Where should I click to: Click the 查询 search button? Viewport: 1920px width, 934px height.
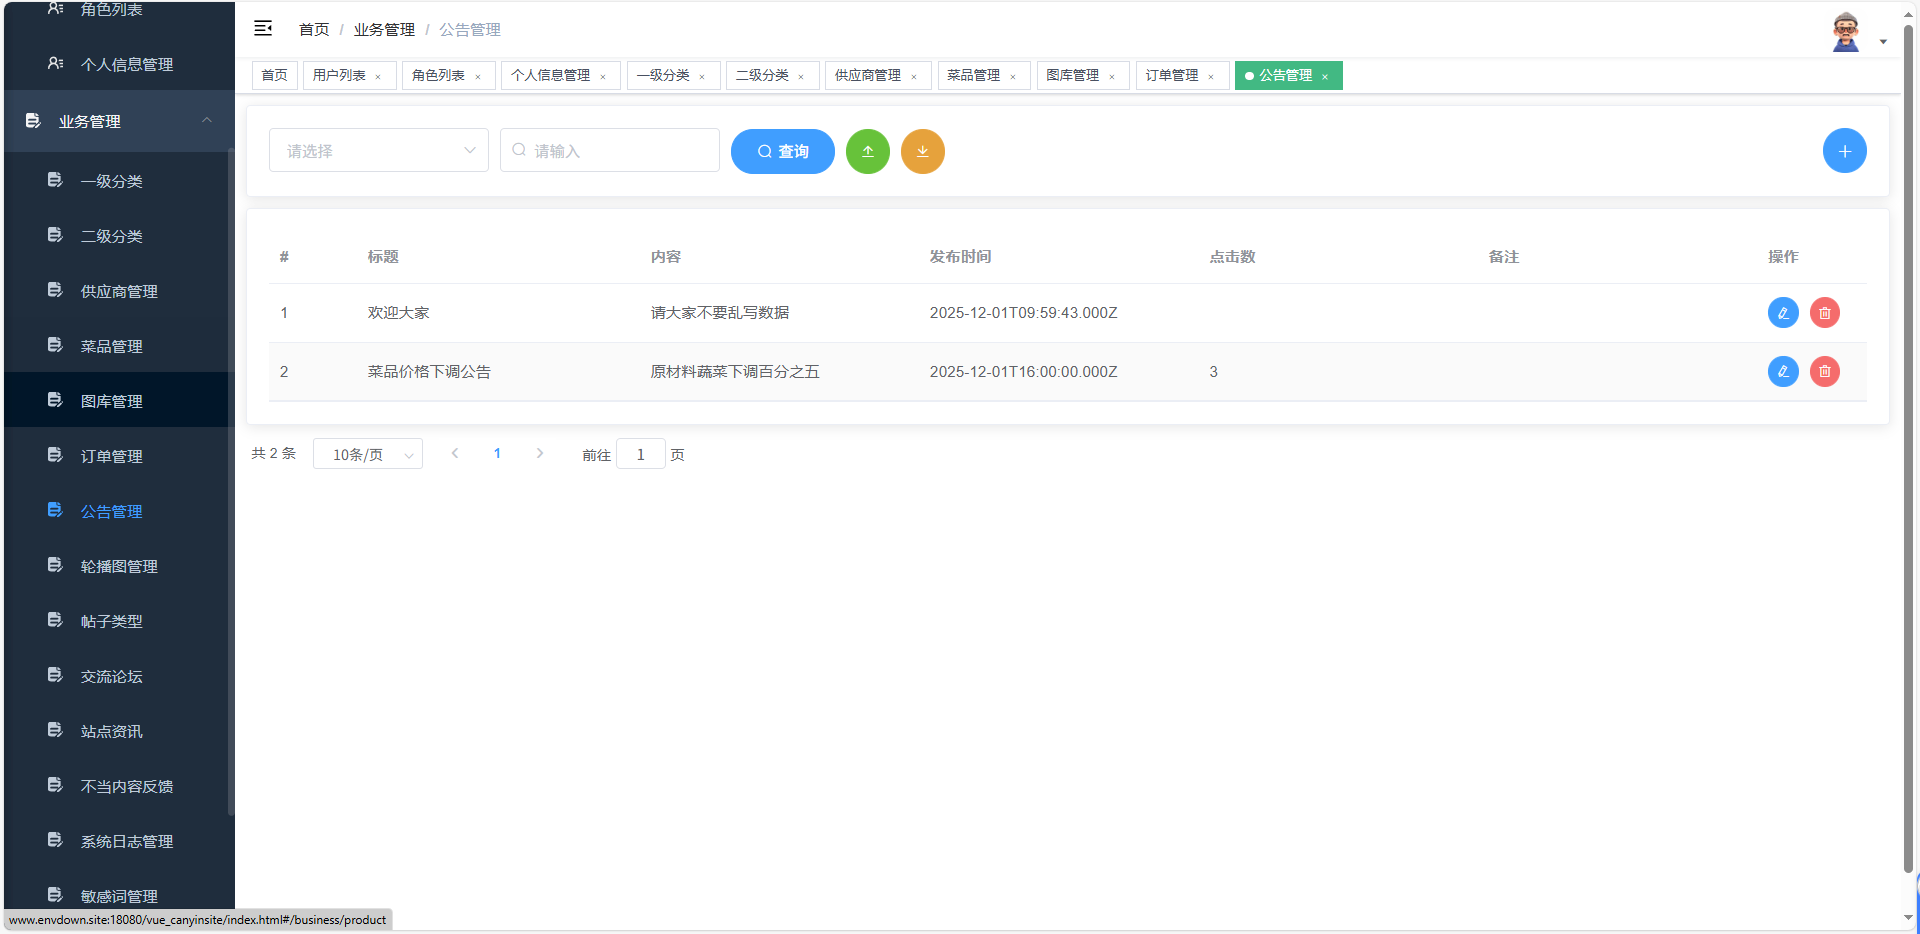[782, 151]
